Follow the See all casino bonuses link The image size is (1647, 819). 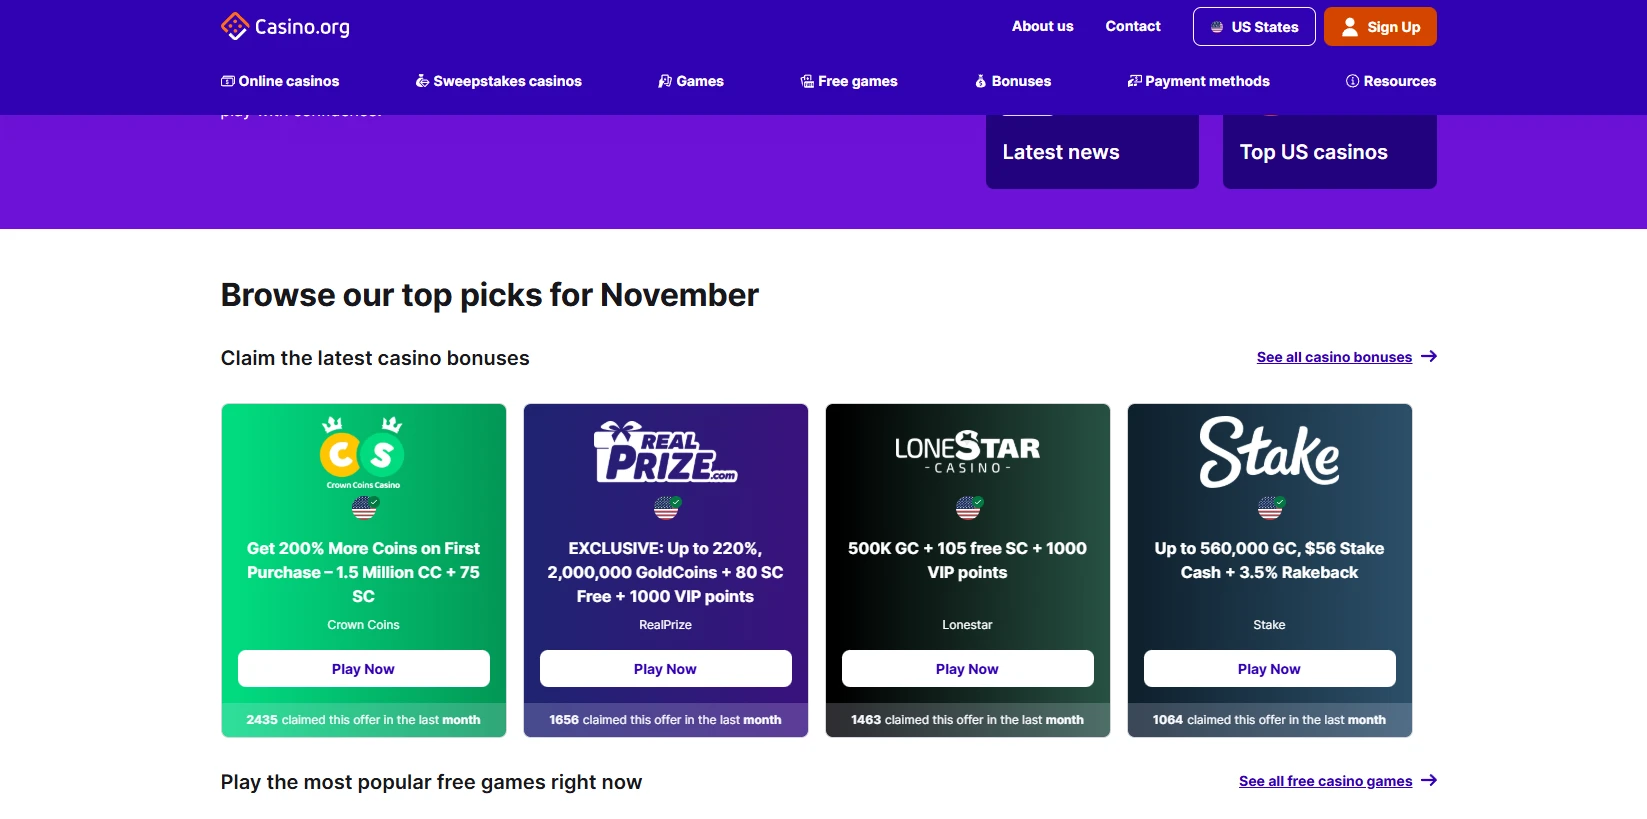pos(1334,357)
